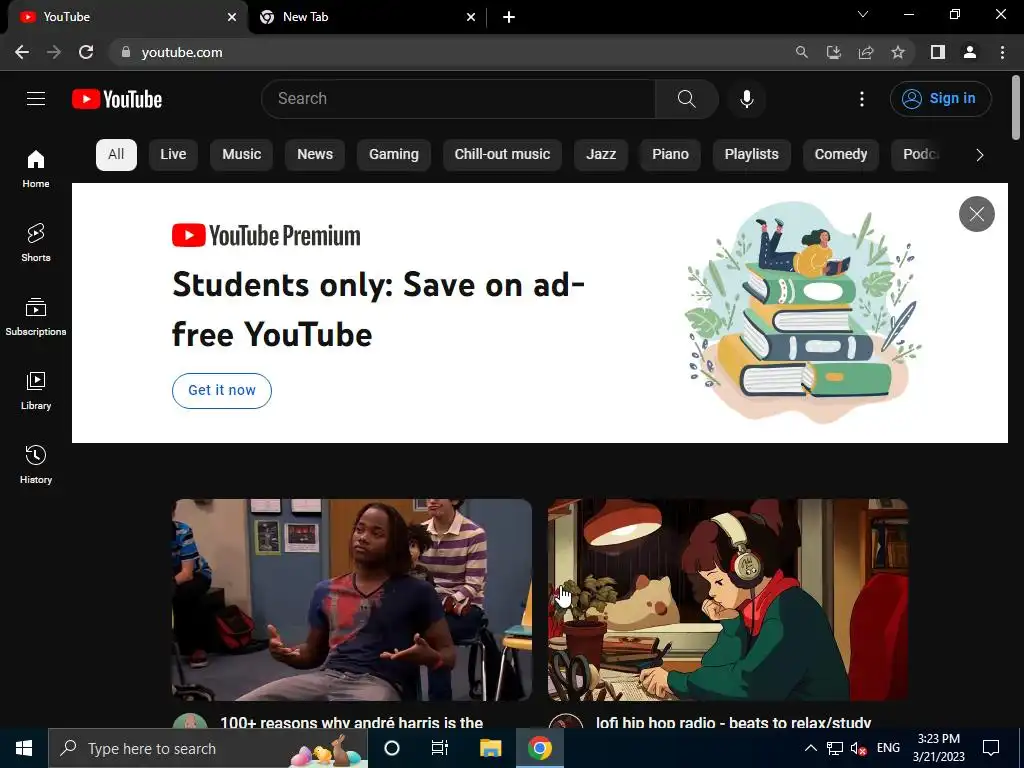
Task: Filter by Piano chip
Action: click(670, 155)
